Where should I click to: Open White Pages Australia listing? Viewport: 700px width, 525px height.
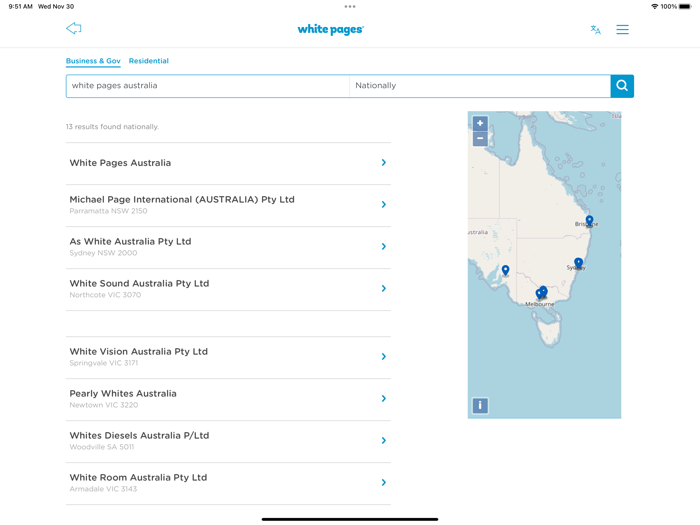click(x=228, y=163)
